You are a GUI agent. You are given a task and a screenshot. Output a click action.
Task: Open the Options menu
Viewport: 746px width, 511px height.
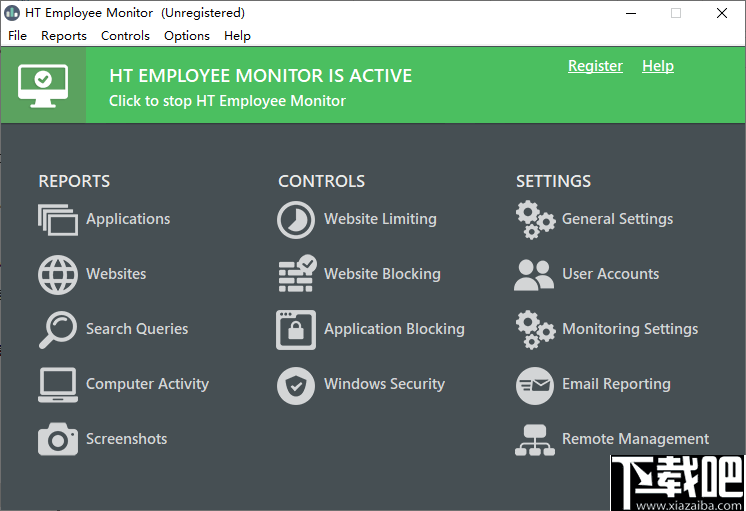[x=186, y=36]
